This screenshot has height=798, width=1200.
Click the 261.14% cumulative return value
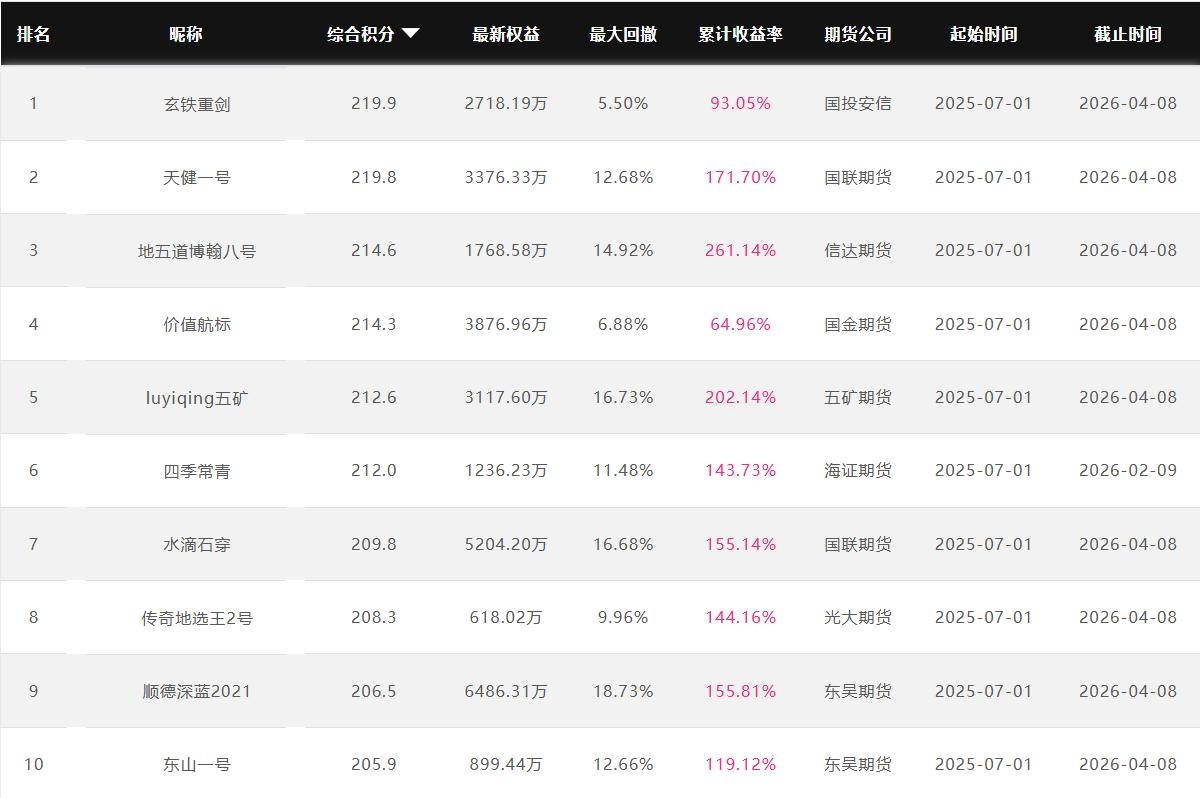(x=740, y=251)
